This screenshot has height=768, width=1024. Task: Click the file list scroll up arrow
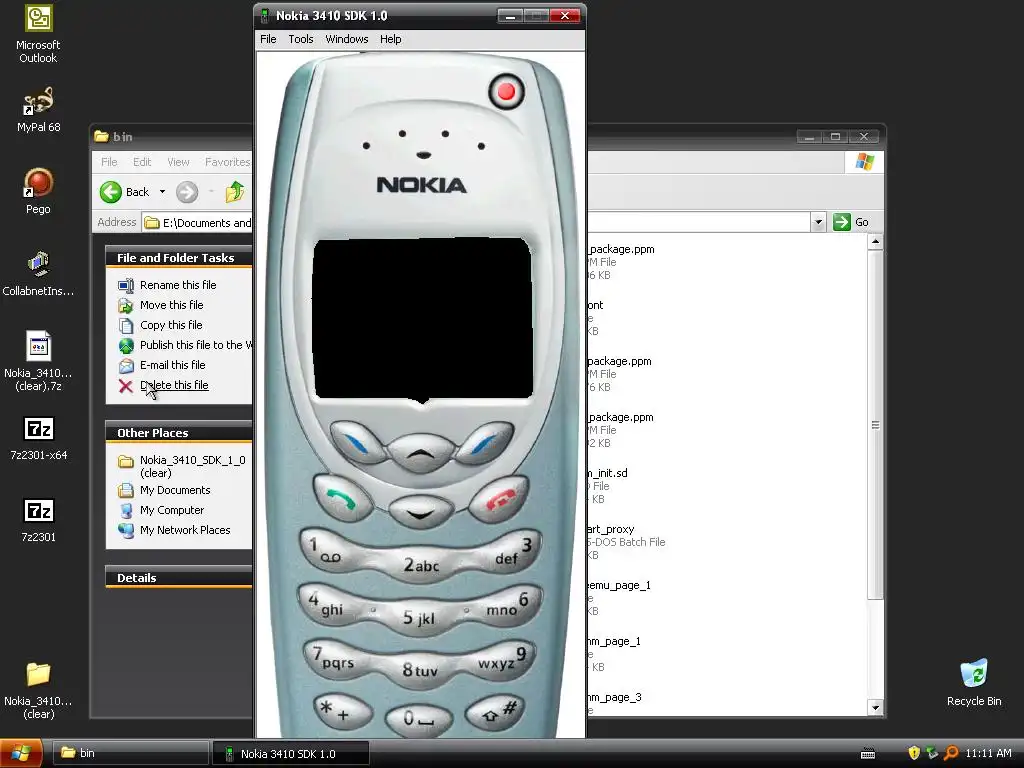point(875,242)
